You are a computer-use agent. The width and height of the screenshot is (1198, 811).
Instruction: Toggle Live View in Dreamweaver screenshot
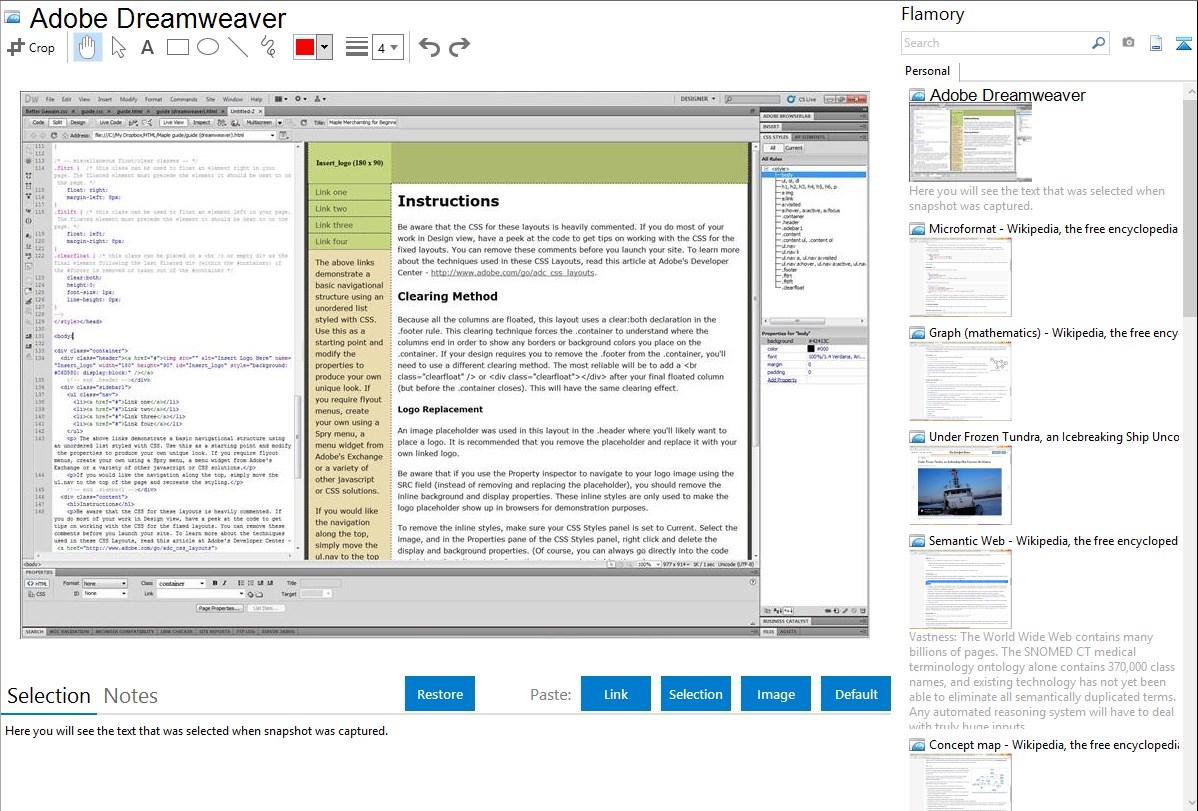tap(173, 122)
